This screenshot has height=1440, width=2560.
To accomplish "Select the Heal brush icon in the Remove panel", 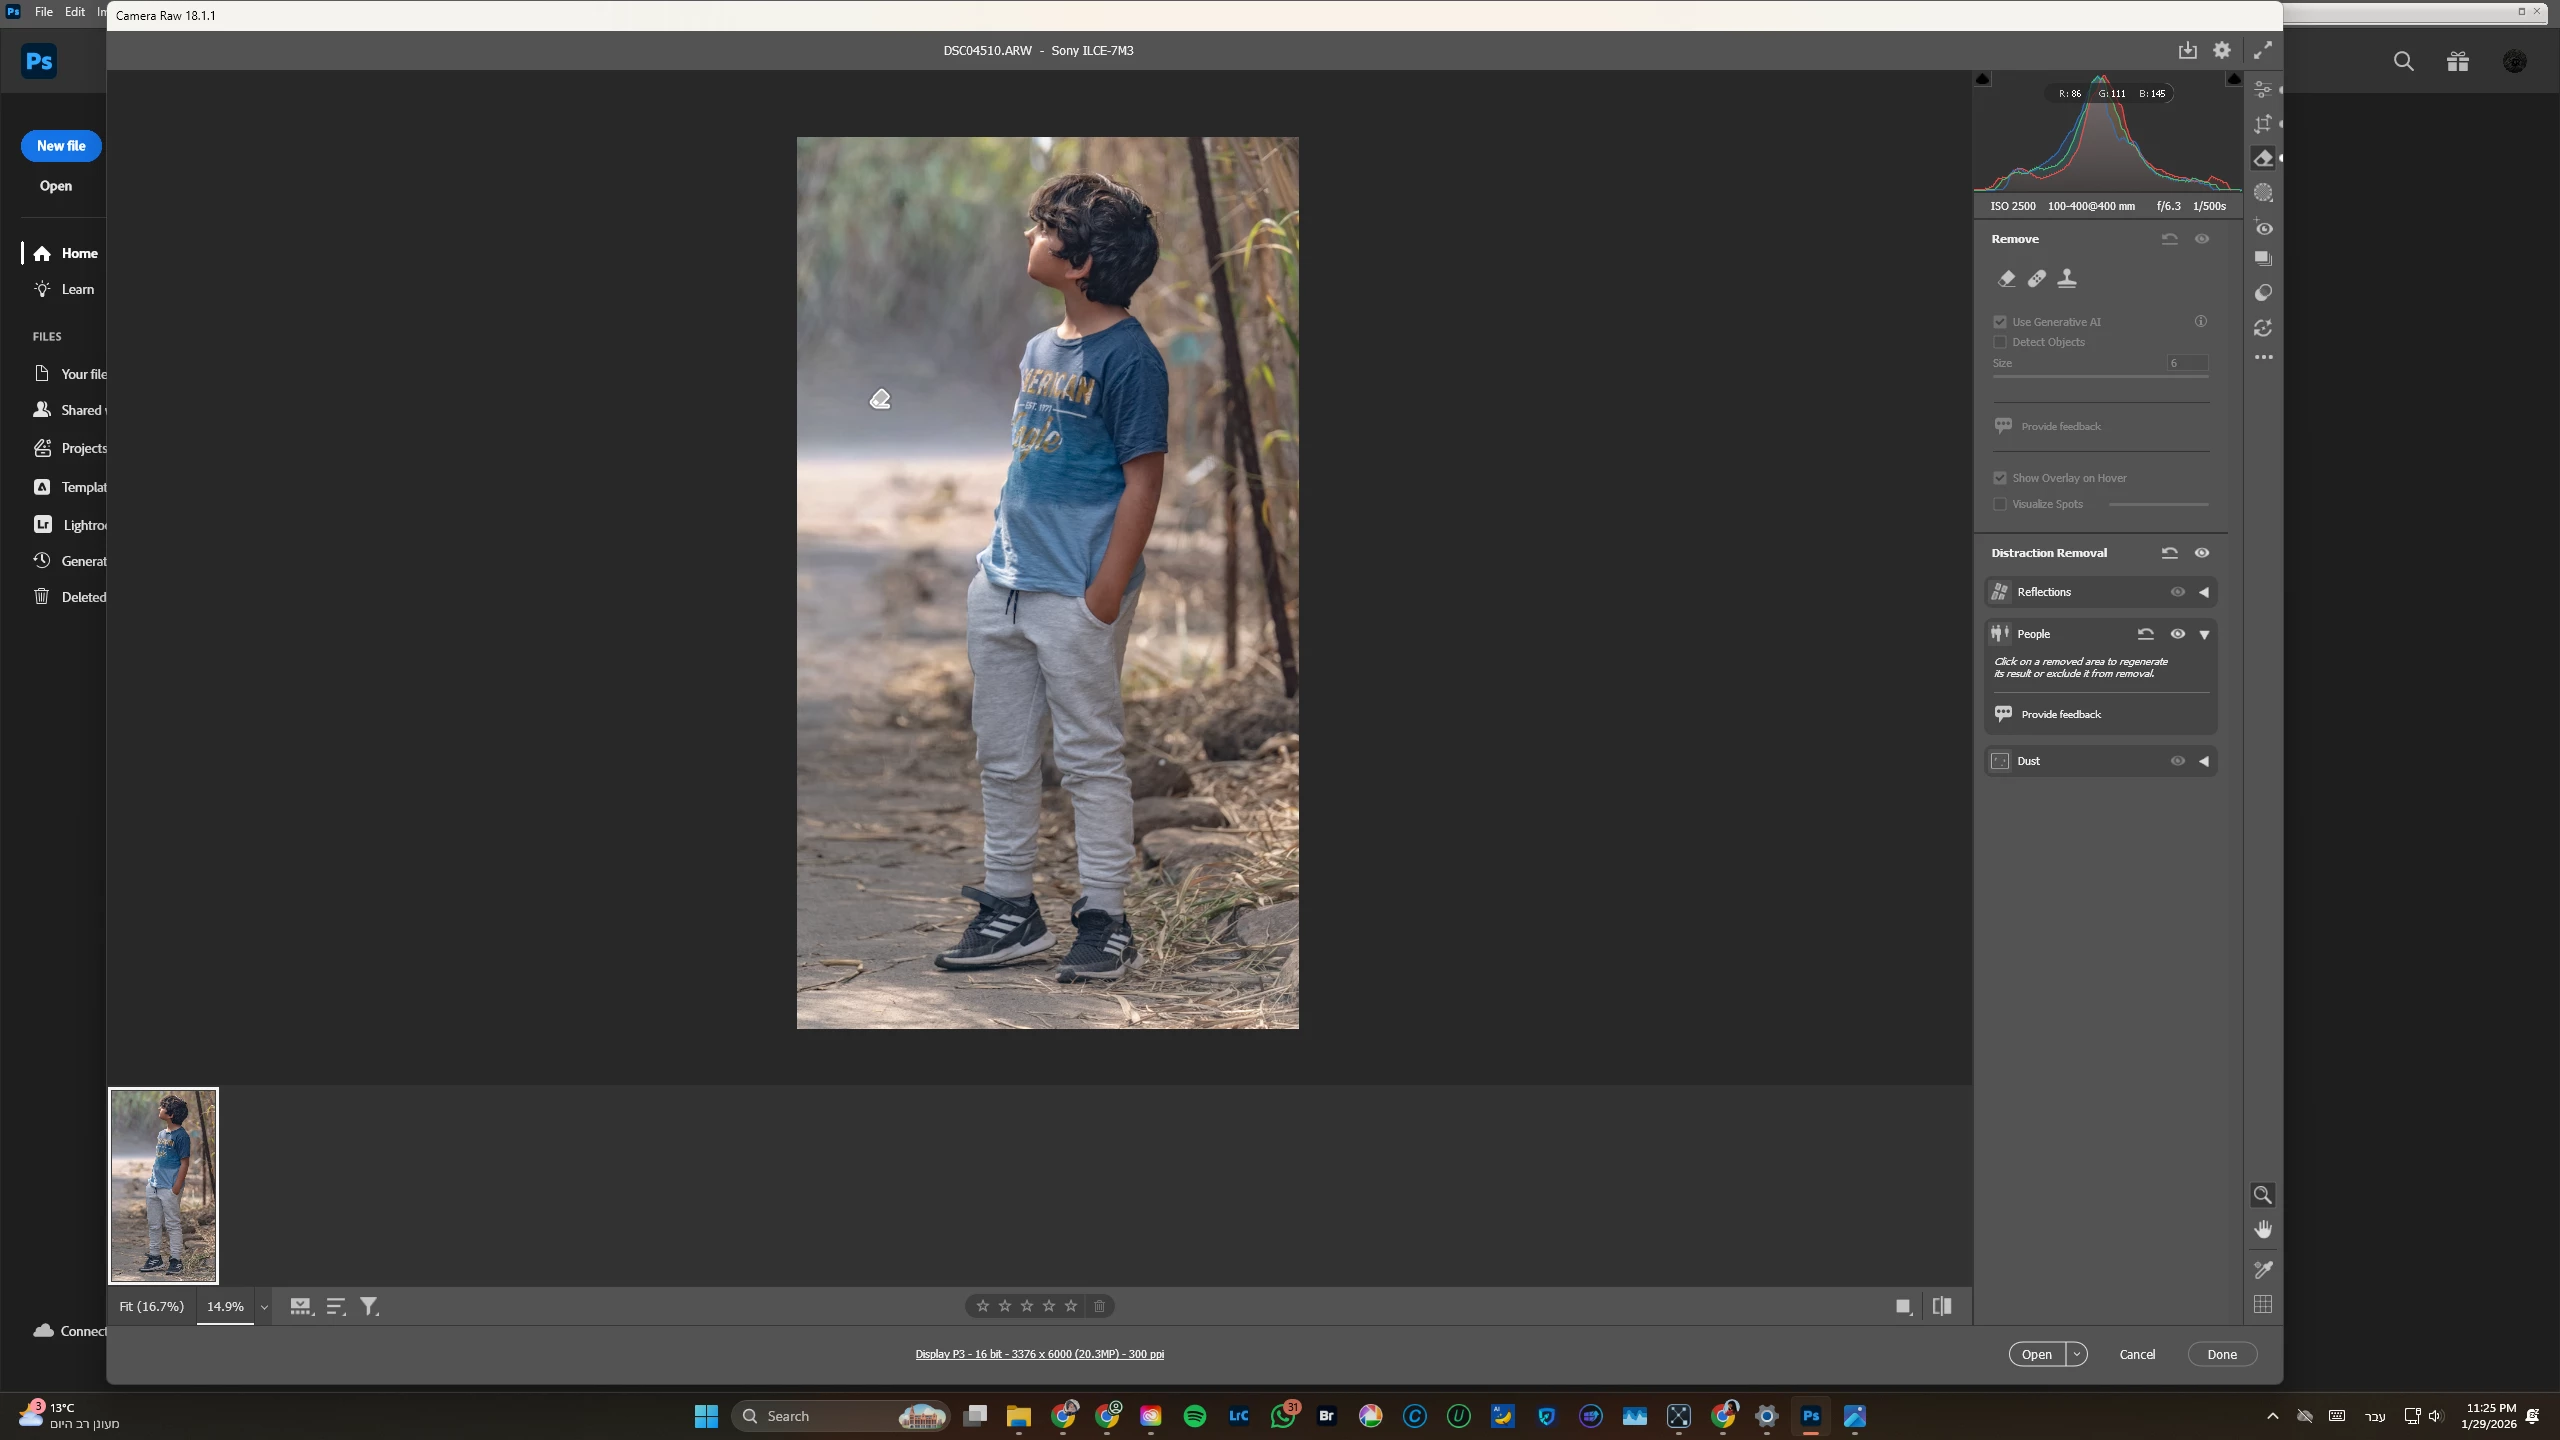I will point(2036,279).
